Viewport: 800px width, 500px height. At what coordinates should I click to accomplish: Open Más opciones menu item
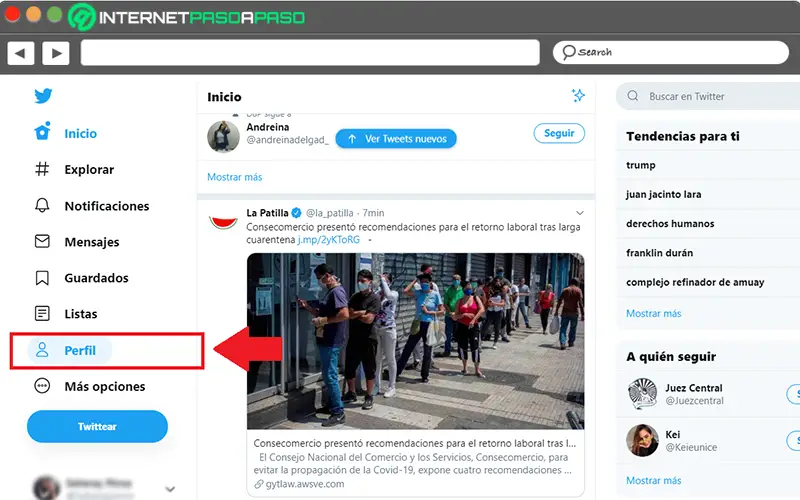(x=105, y=387)
